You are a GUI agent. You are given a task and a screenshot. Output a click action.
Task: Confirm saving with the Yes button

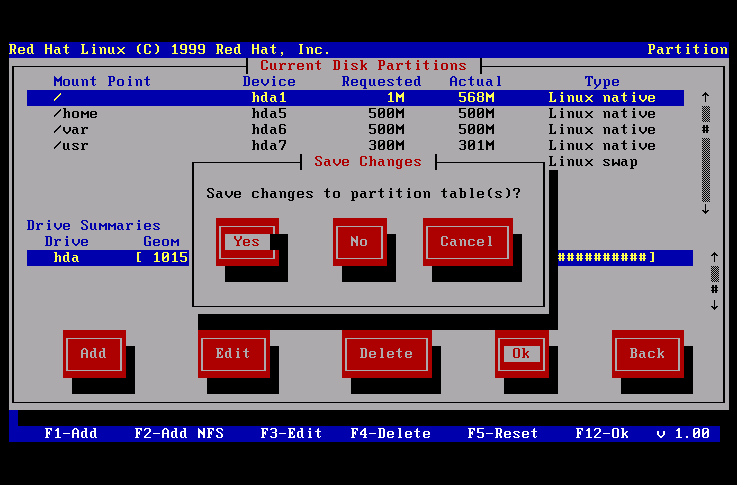pyautogui.click(x=247, y=242)
